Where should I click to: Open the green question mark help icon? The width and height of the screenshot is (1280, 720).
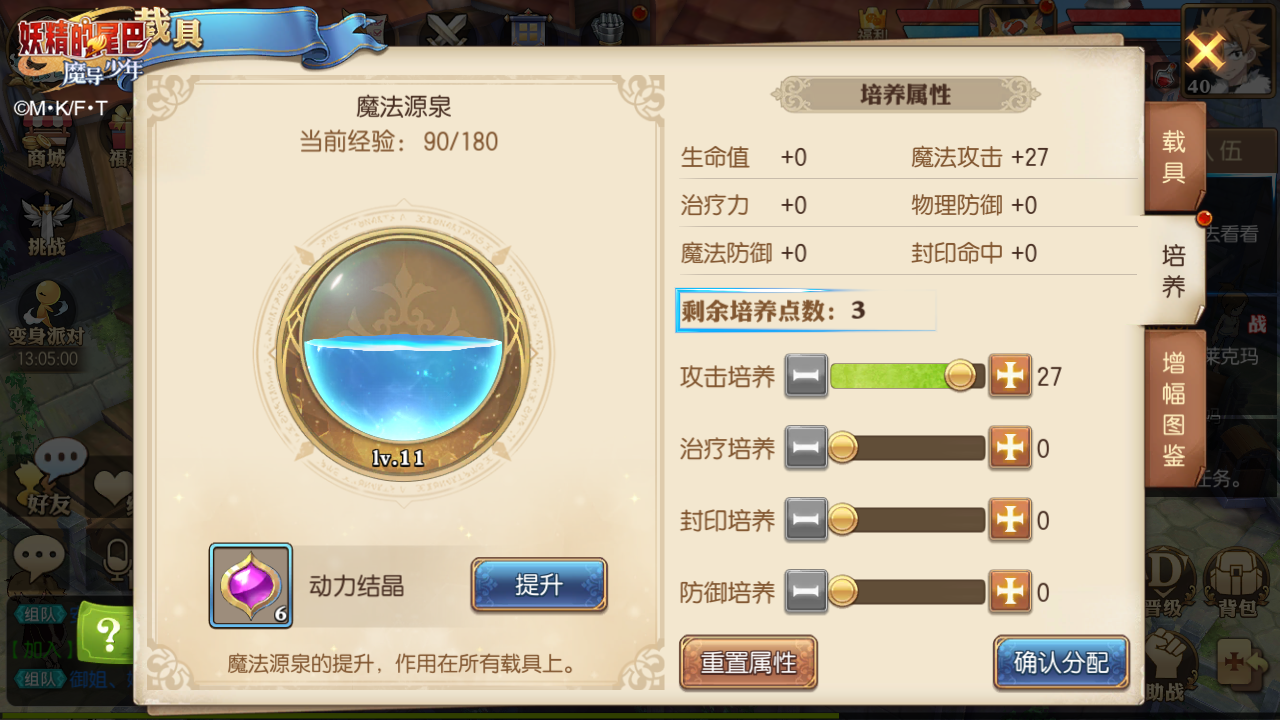pos(109,632)
